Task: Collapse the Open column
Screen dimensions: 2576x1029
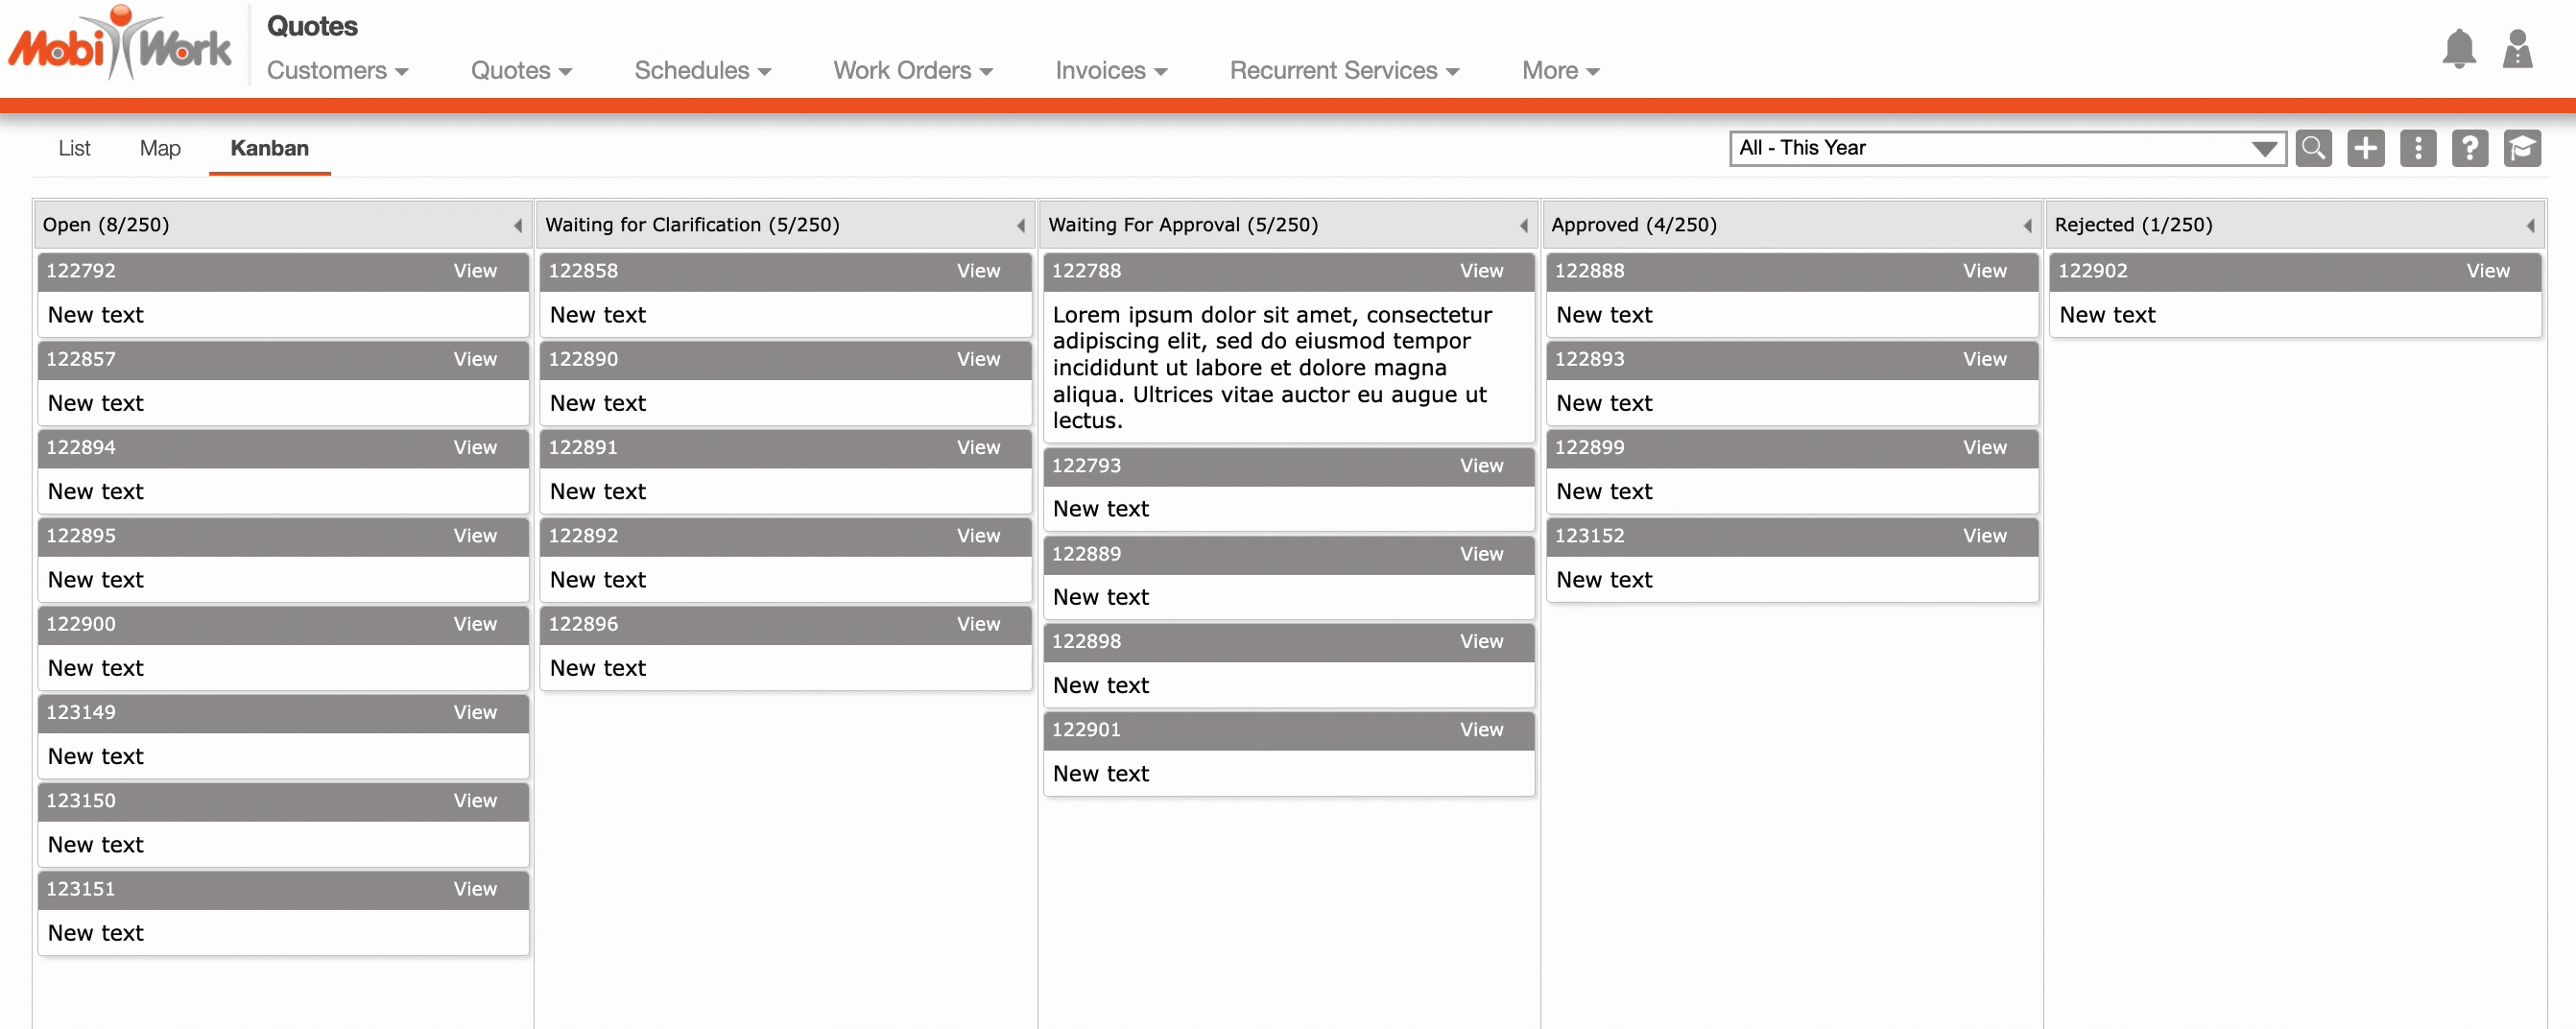Action: click(518, 225)
